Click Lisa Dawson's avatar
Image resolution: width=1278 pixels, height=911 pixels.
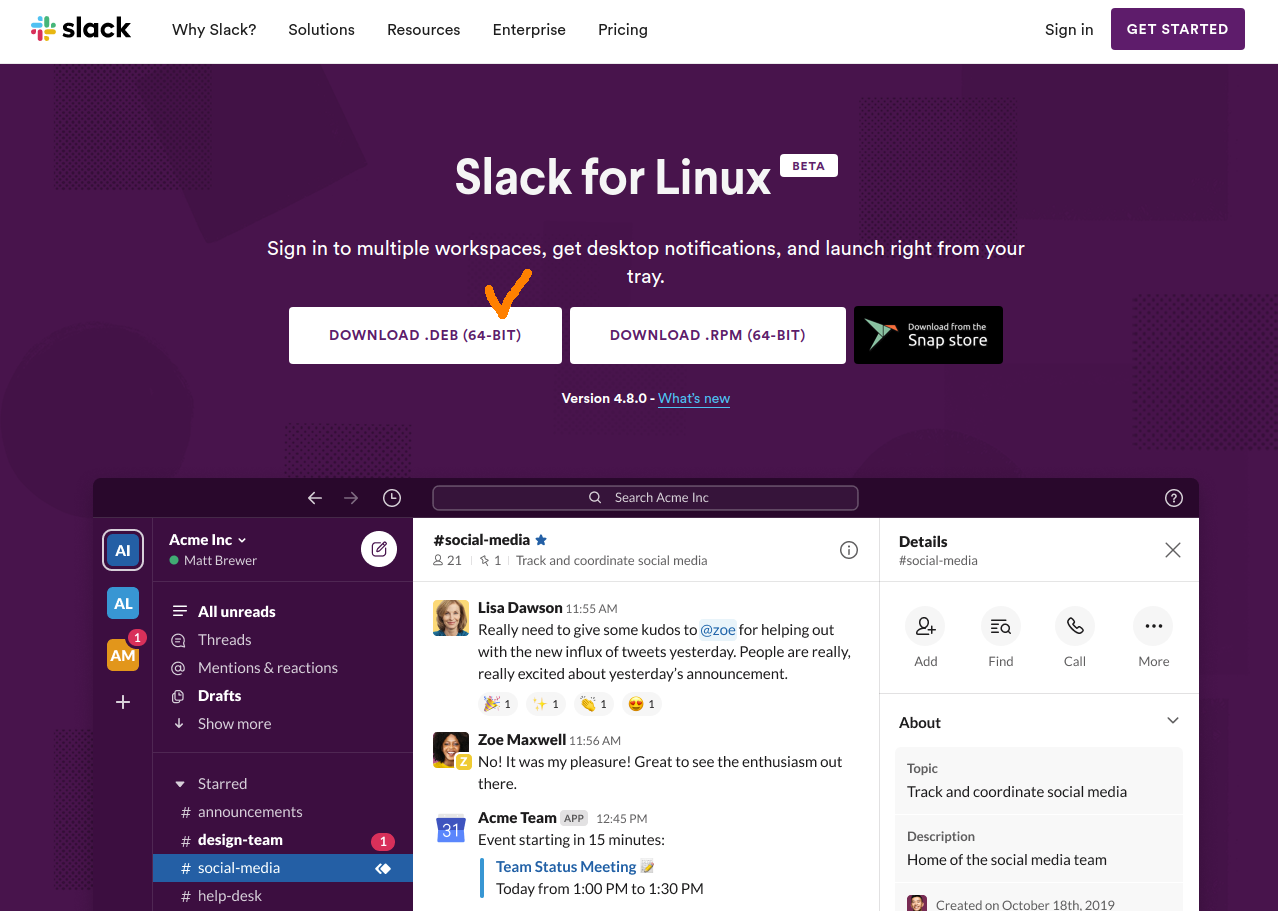tap(451, 617)
